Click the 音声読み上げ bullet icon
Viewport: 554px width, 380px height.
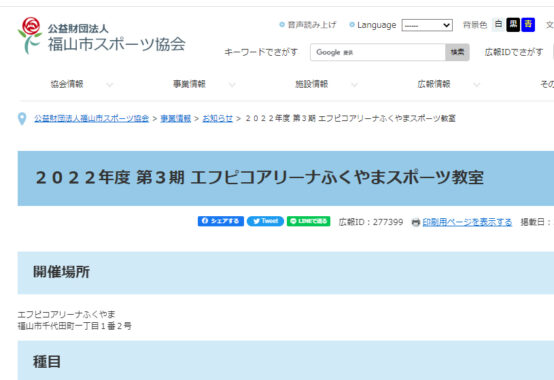tap(282, 25)
